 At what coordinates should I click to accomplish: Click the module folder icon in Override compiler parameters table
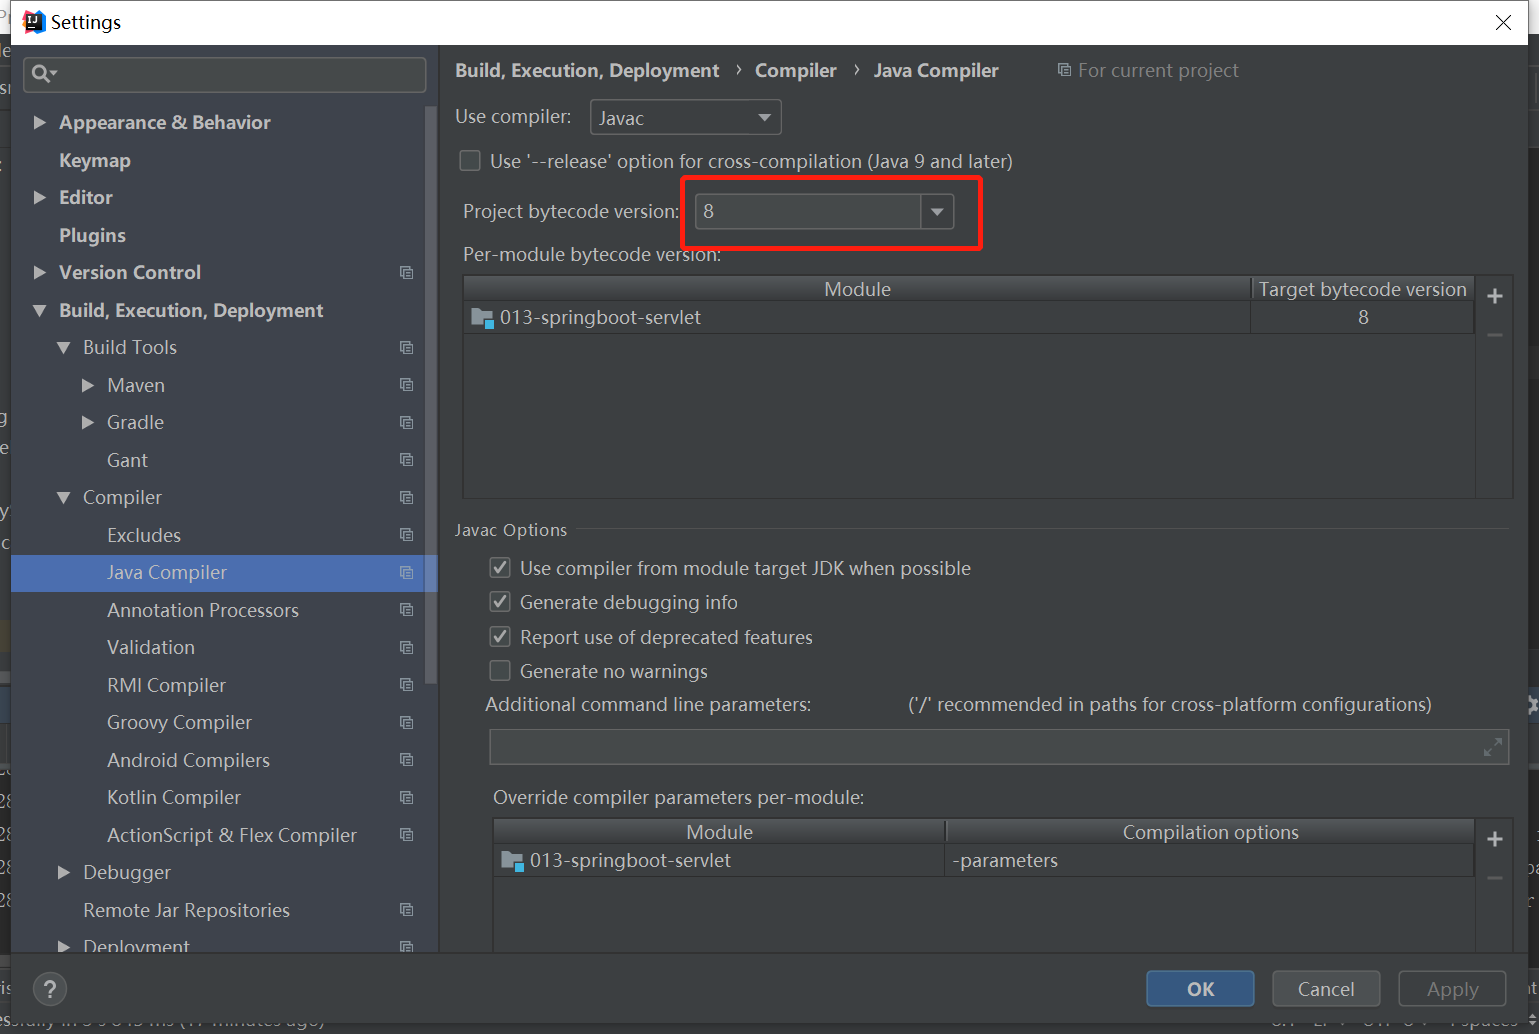pos(512,861)
